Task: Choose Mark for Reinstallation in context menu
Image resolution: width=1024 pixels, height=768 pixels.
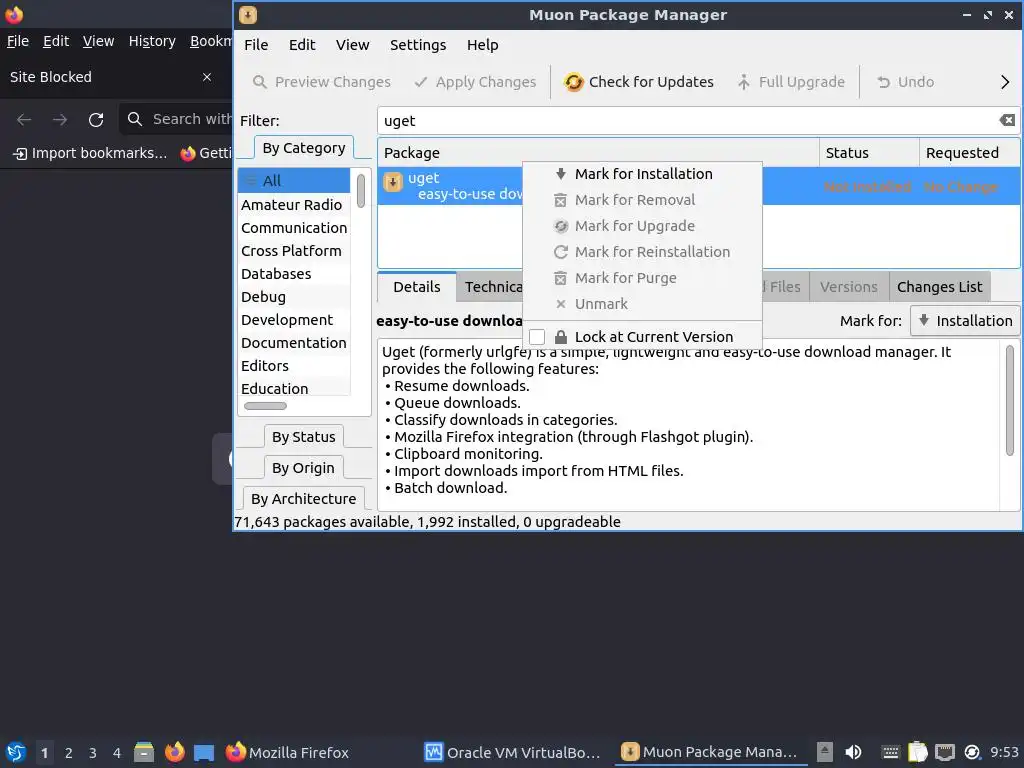Action: tap(643, 252)
